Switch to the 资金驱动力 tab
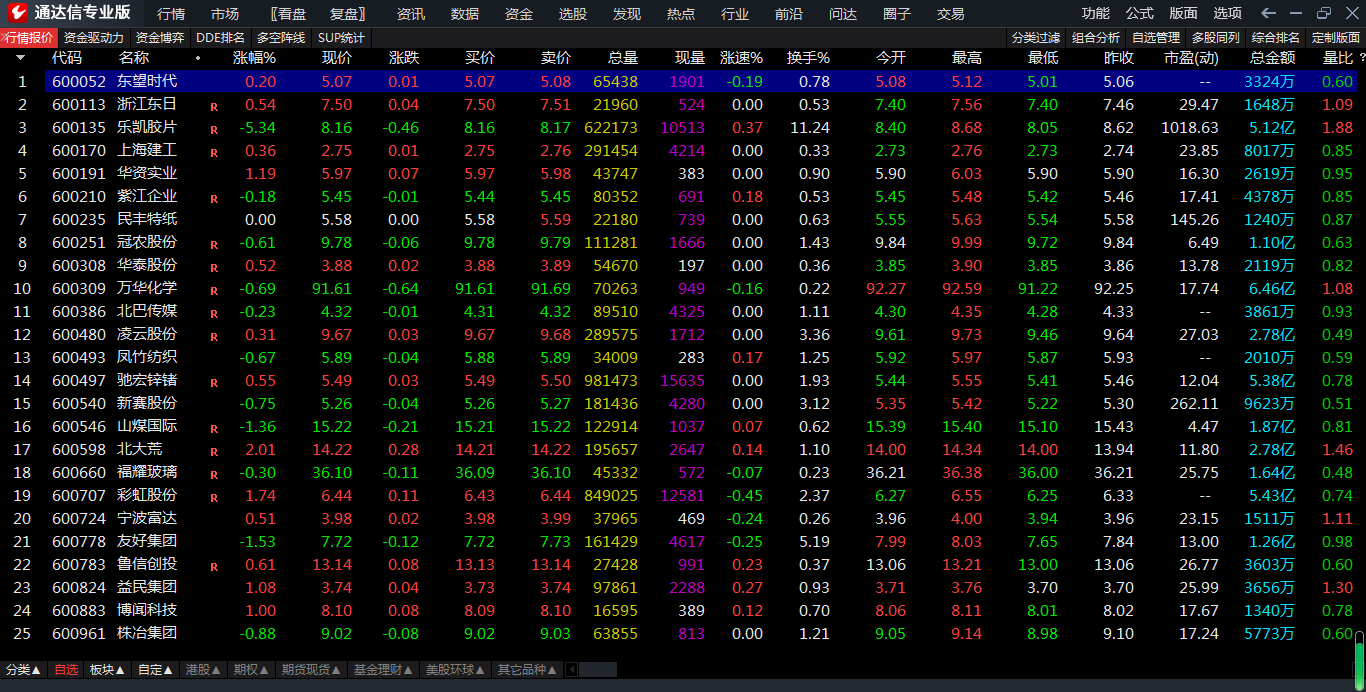 [x=94, y=38]
